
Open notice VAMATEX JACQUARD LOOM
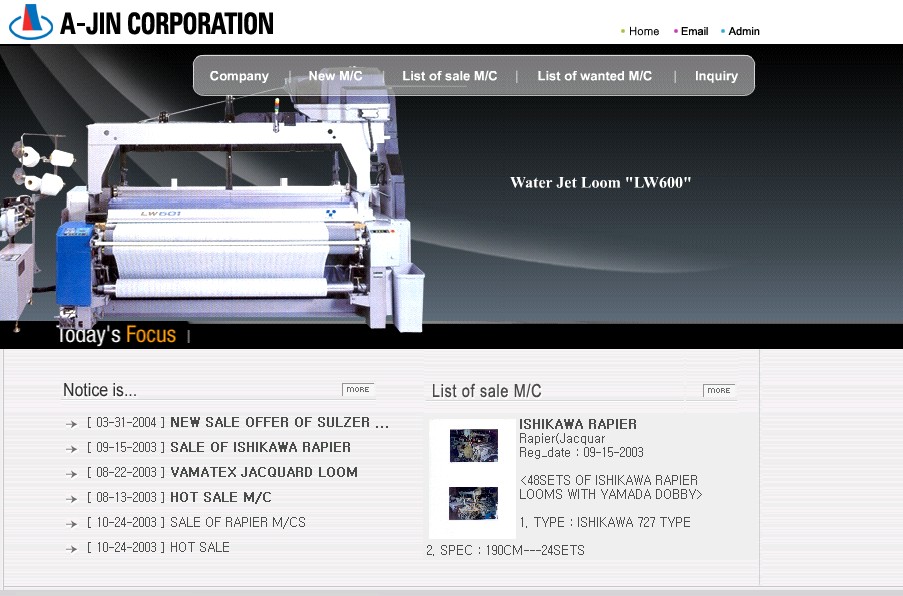point(264,472)
